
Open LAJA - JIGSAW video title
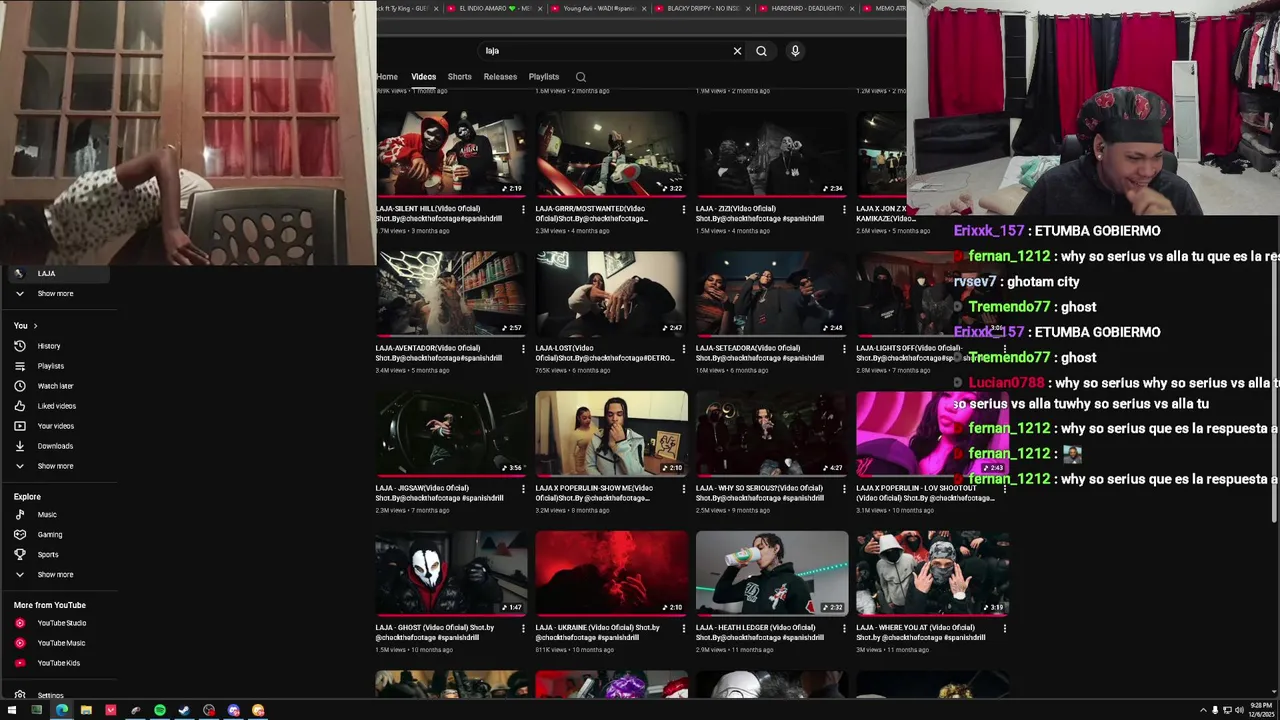[439, 493]
